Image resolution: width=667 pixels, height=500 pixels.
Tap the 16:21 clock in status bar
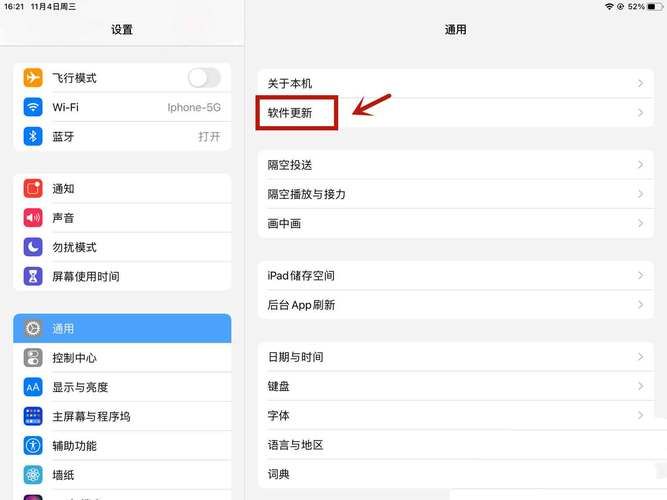14,6
